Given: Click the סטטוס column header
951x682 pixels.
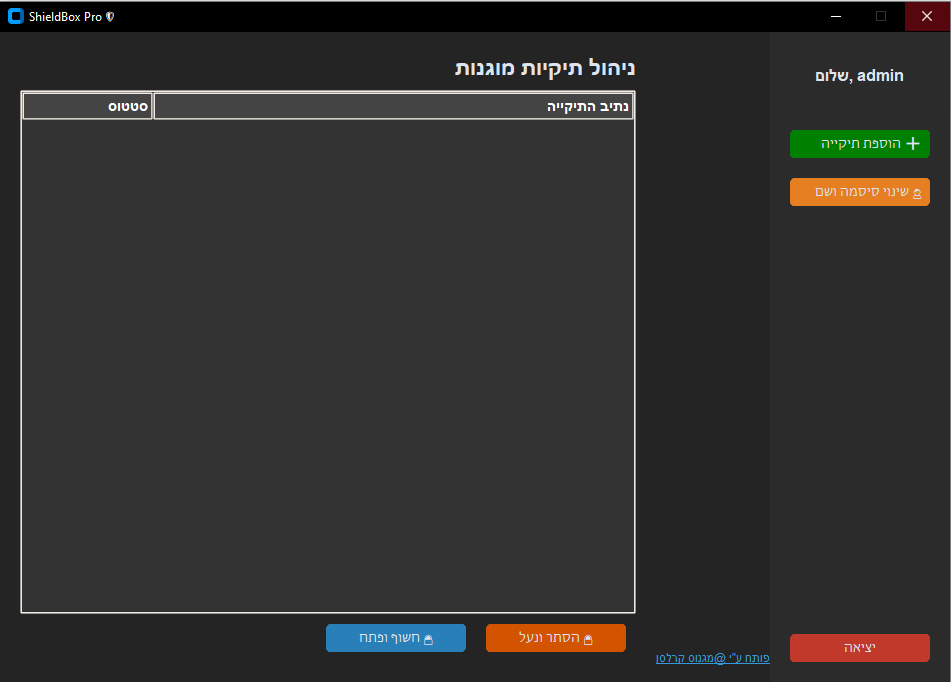Looking at the screenshot, I should [x=88, y=106].
